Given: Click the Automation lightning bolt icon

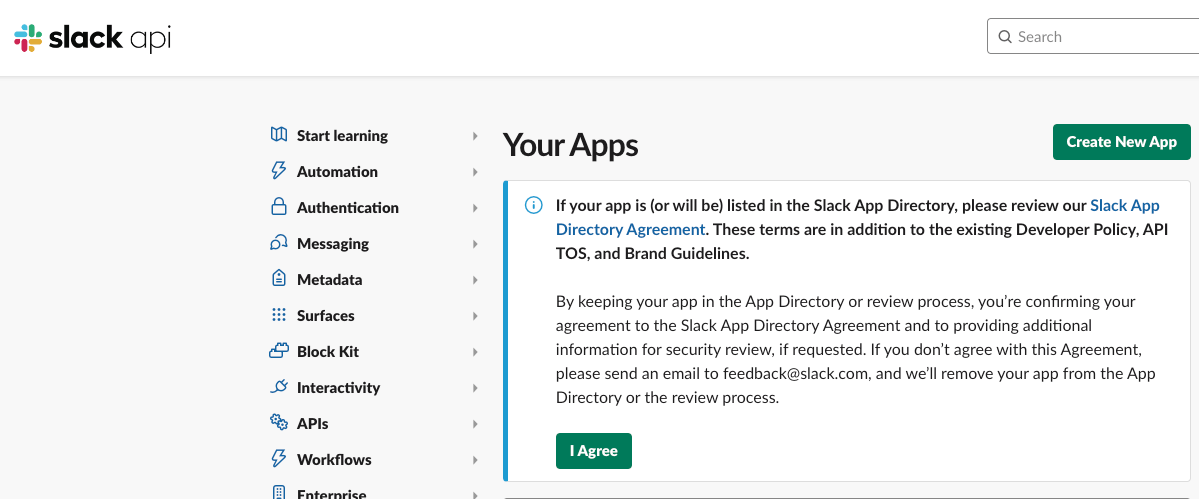Looking at the screenshot, I should click(x=279, y=170).
